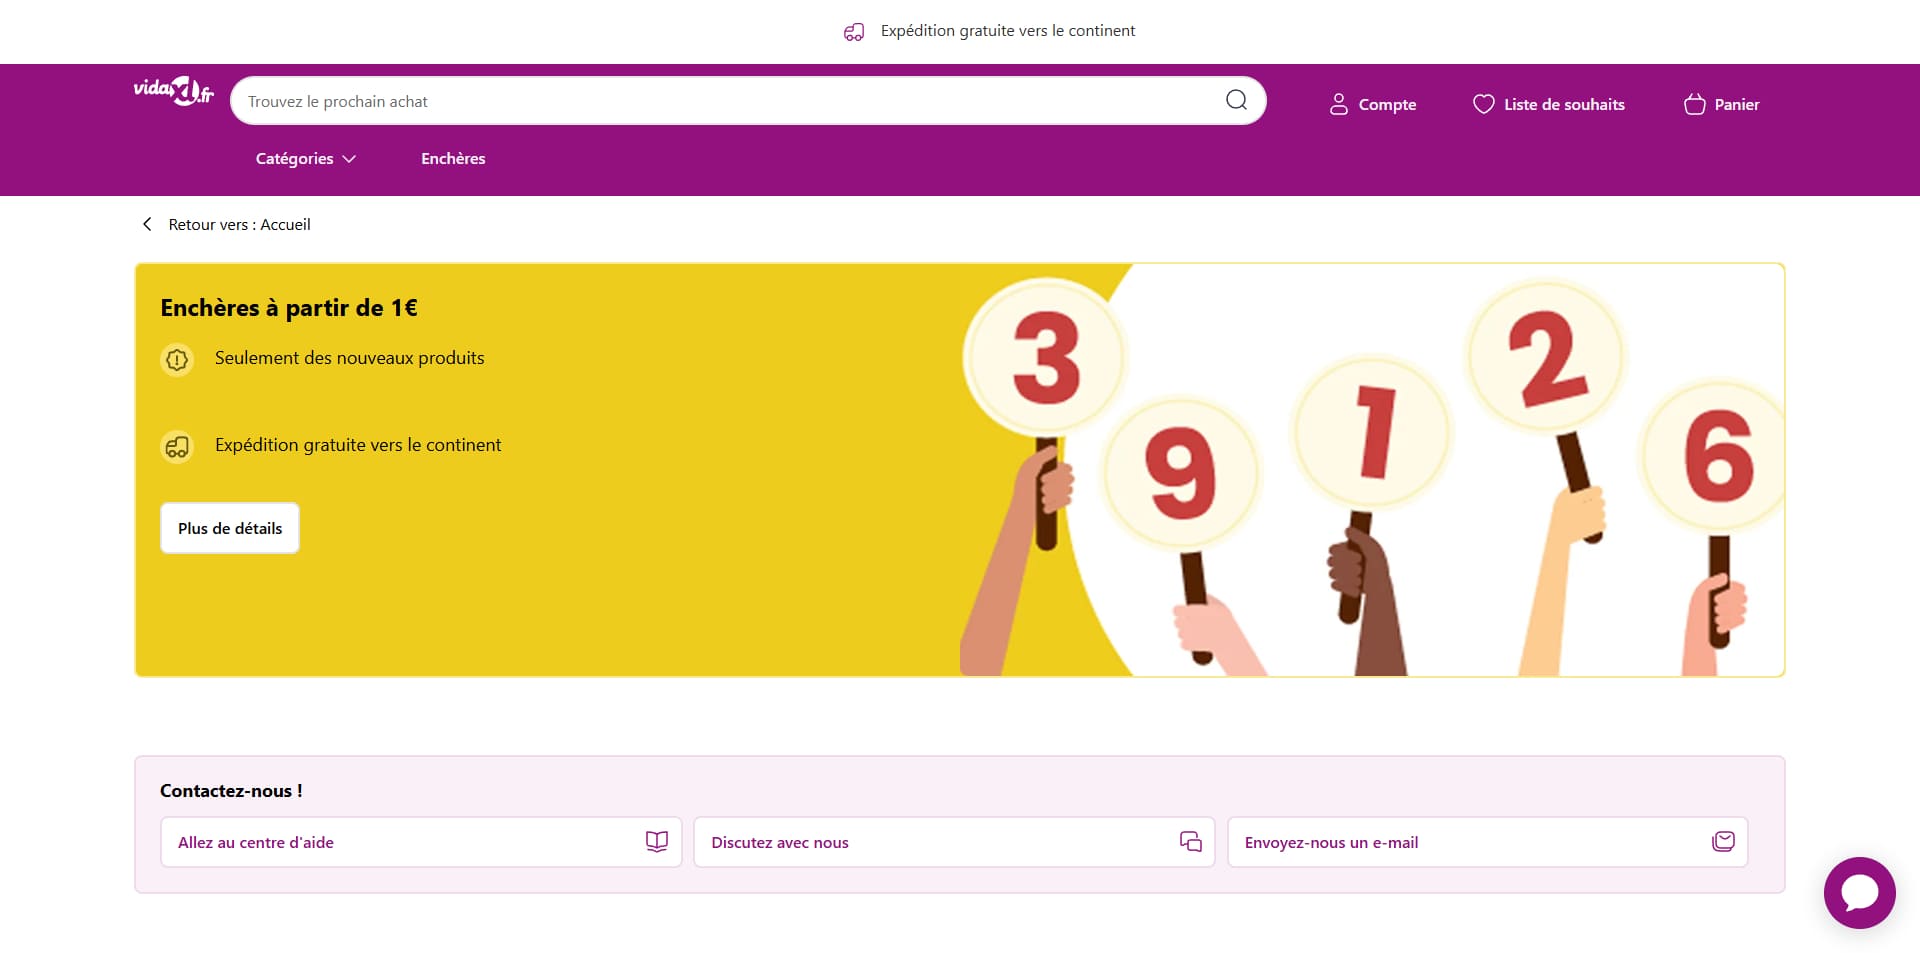Click the wishlist heart icon
Screen dimensions: 1920x953
click(x=1483, y=104)
